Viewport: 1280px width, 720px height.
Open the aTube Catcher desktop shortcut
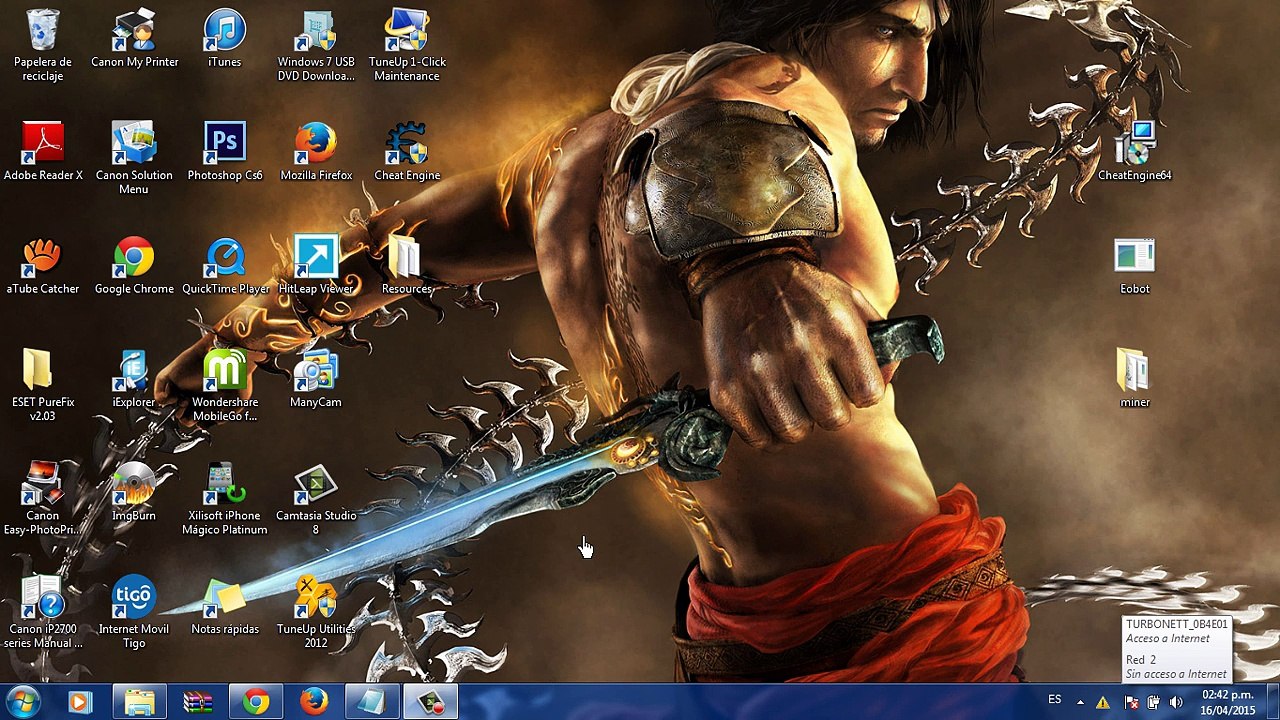click(x=43, y=266)
